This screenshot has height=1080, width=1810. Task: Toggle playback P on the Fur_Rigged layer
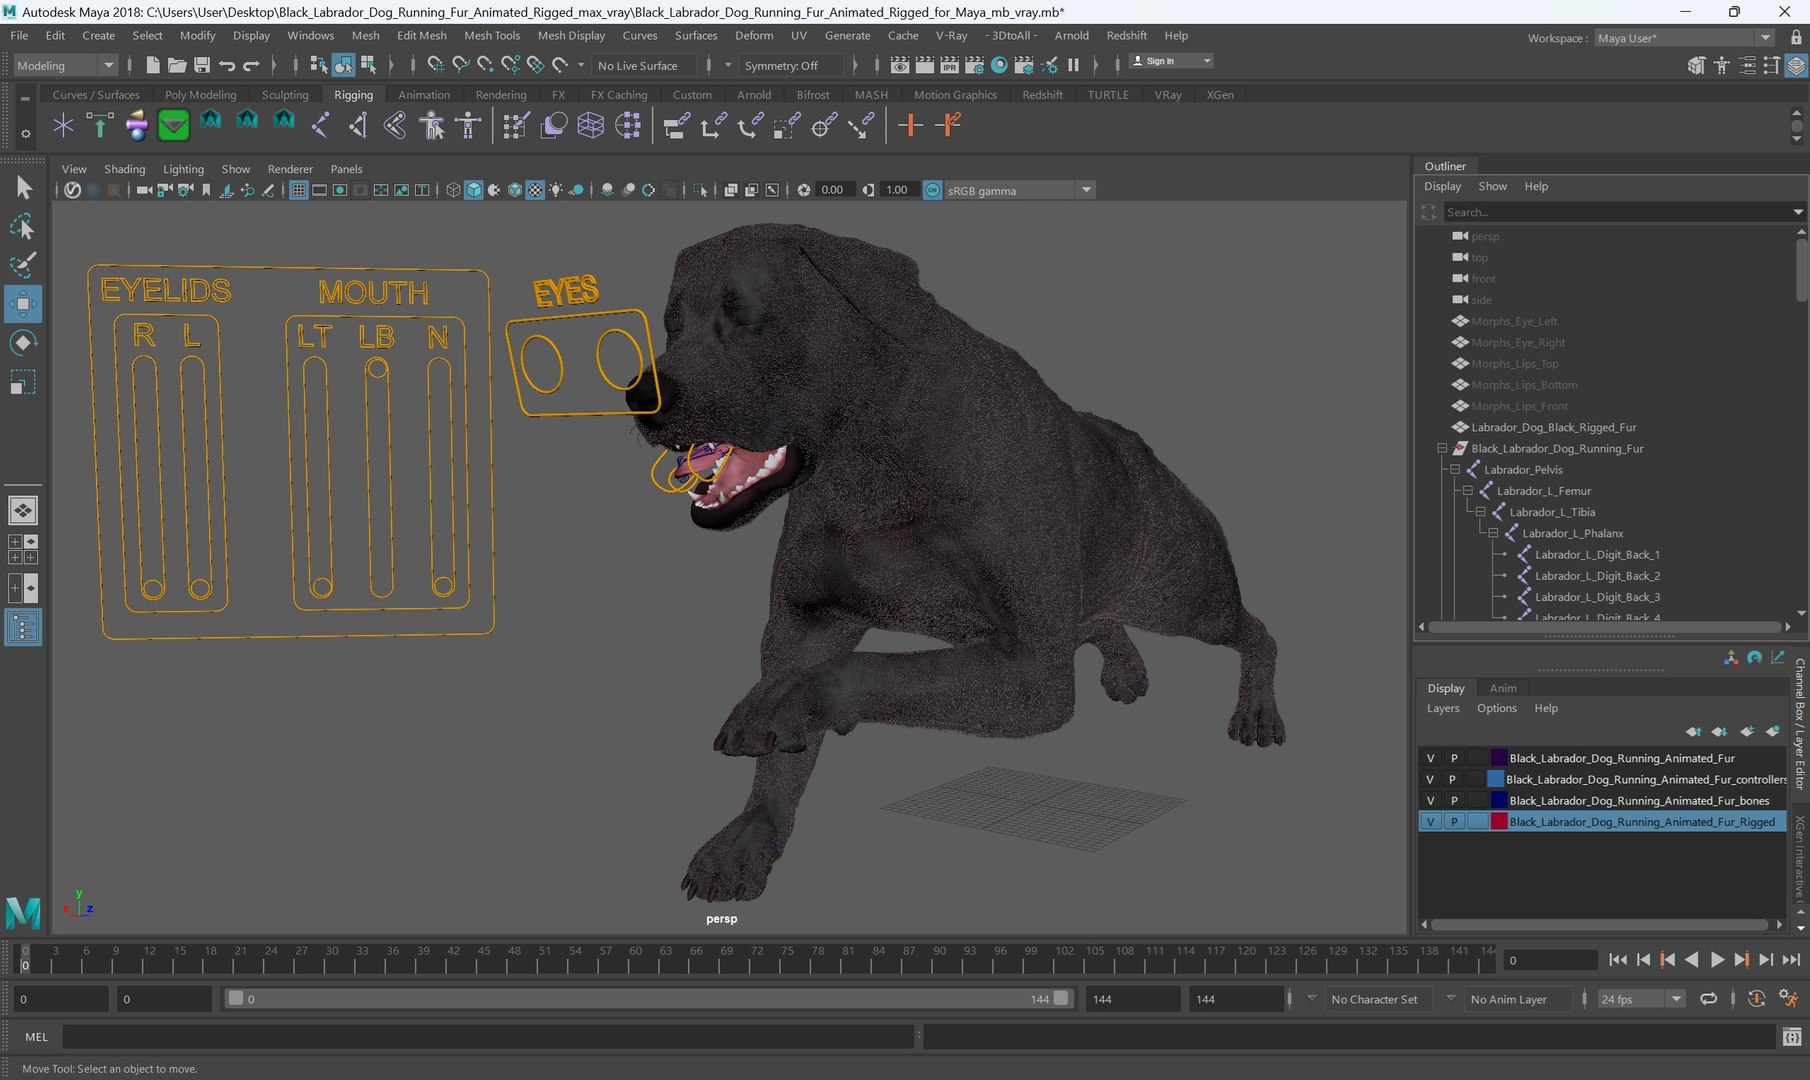[x=1454, y=821]
